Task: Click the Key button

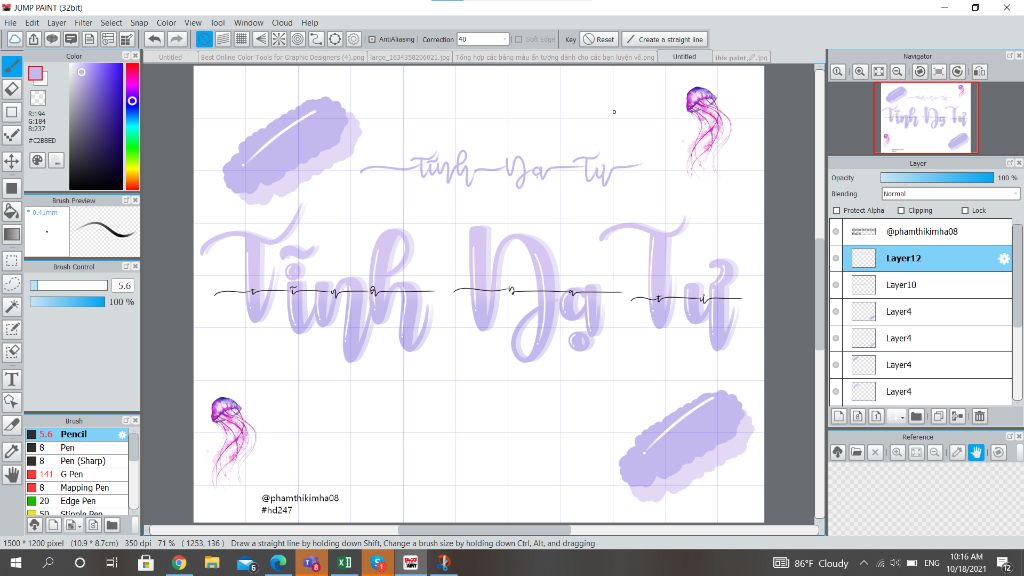Action: 570,39
